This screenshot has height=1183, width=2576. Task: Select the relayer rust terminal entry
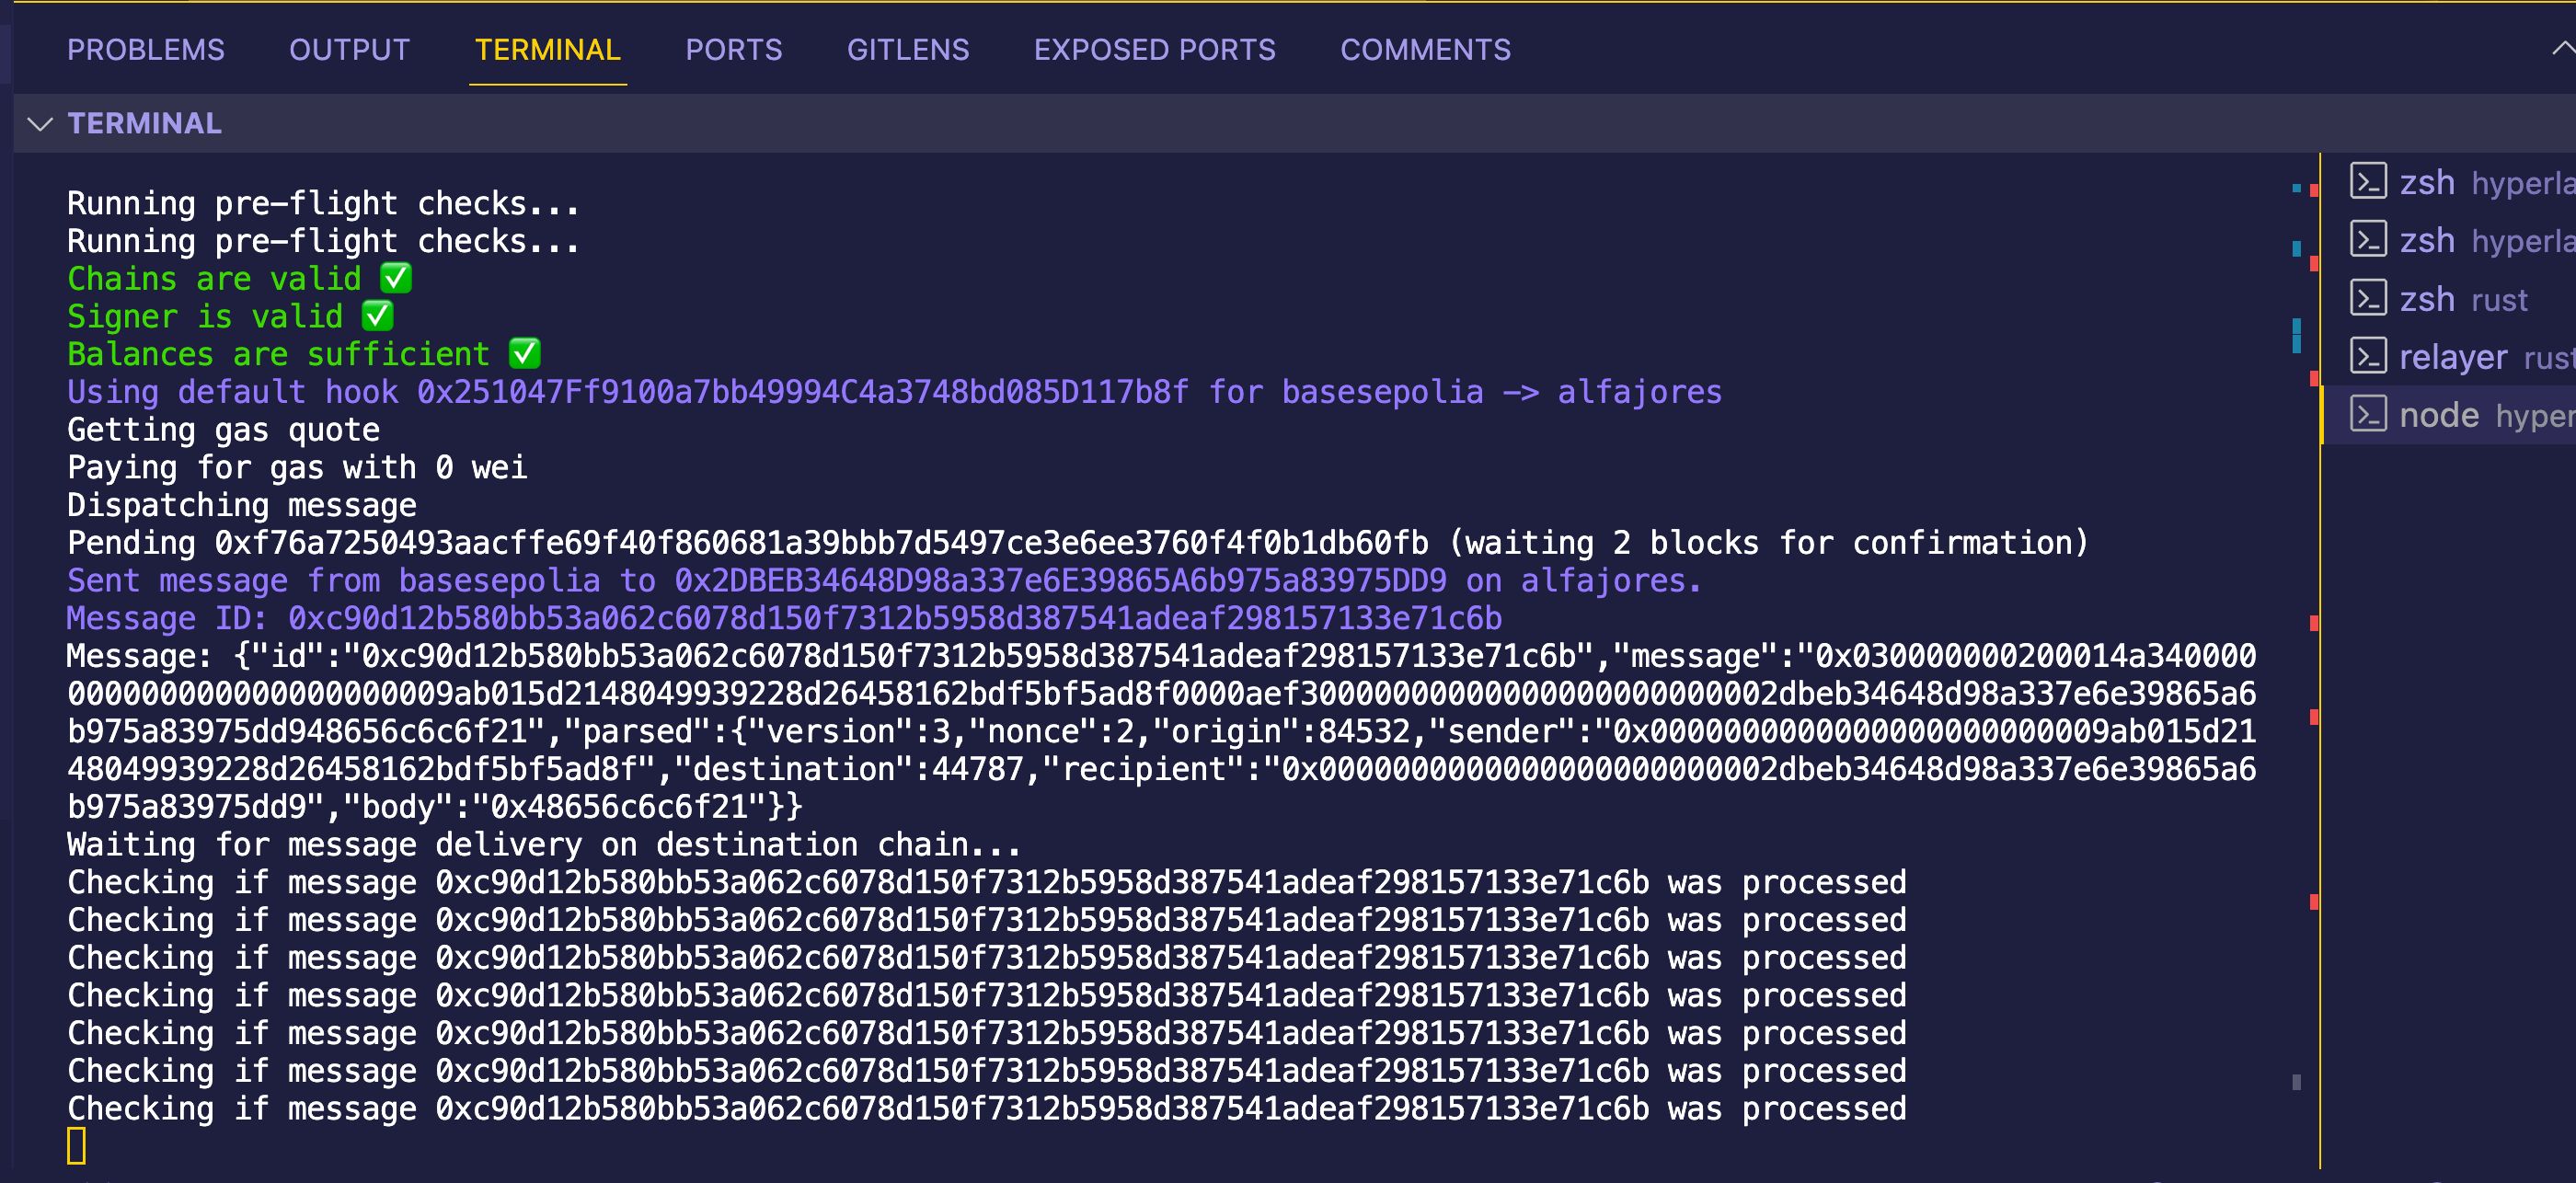point(2449,356)
